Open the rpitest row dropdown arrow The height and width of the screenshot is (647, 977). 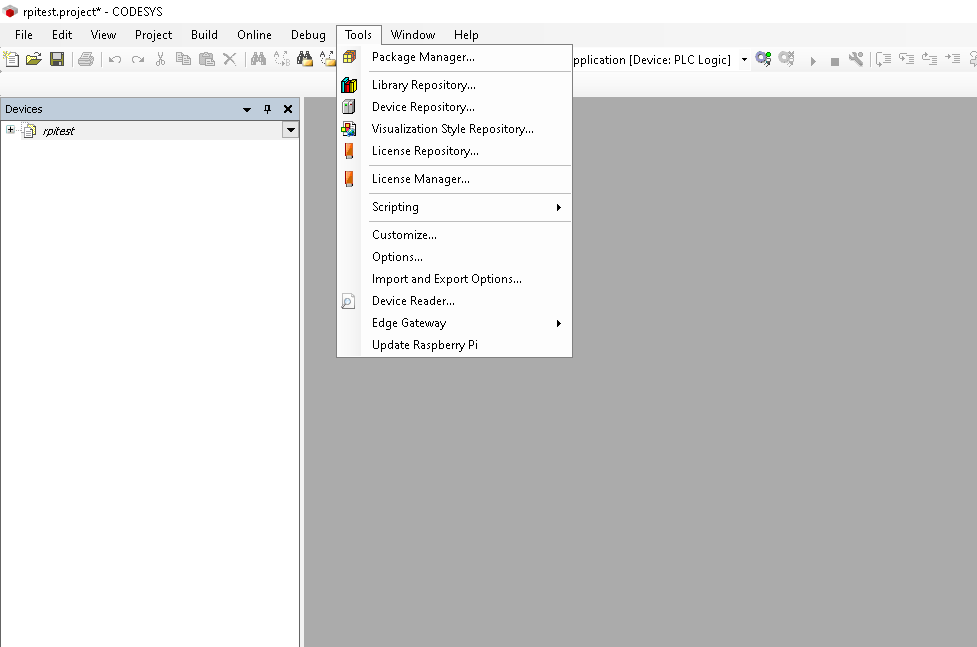290,130
